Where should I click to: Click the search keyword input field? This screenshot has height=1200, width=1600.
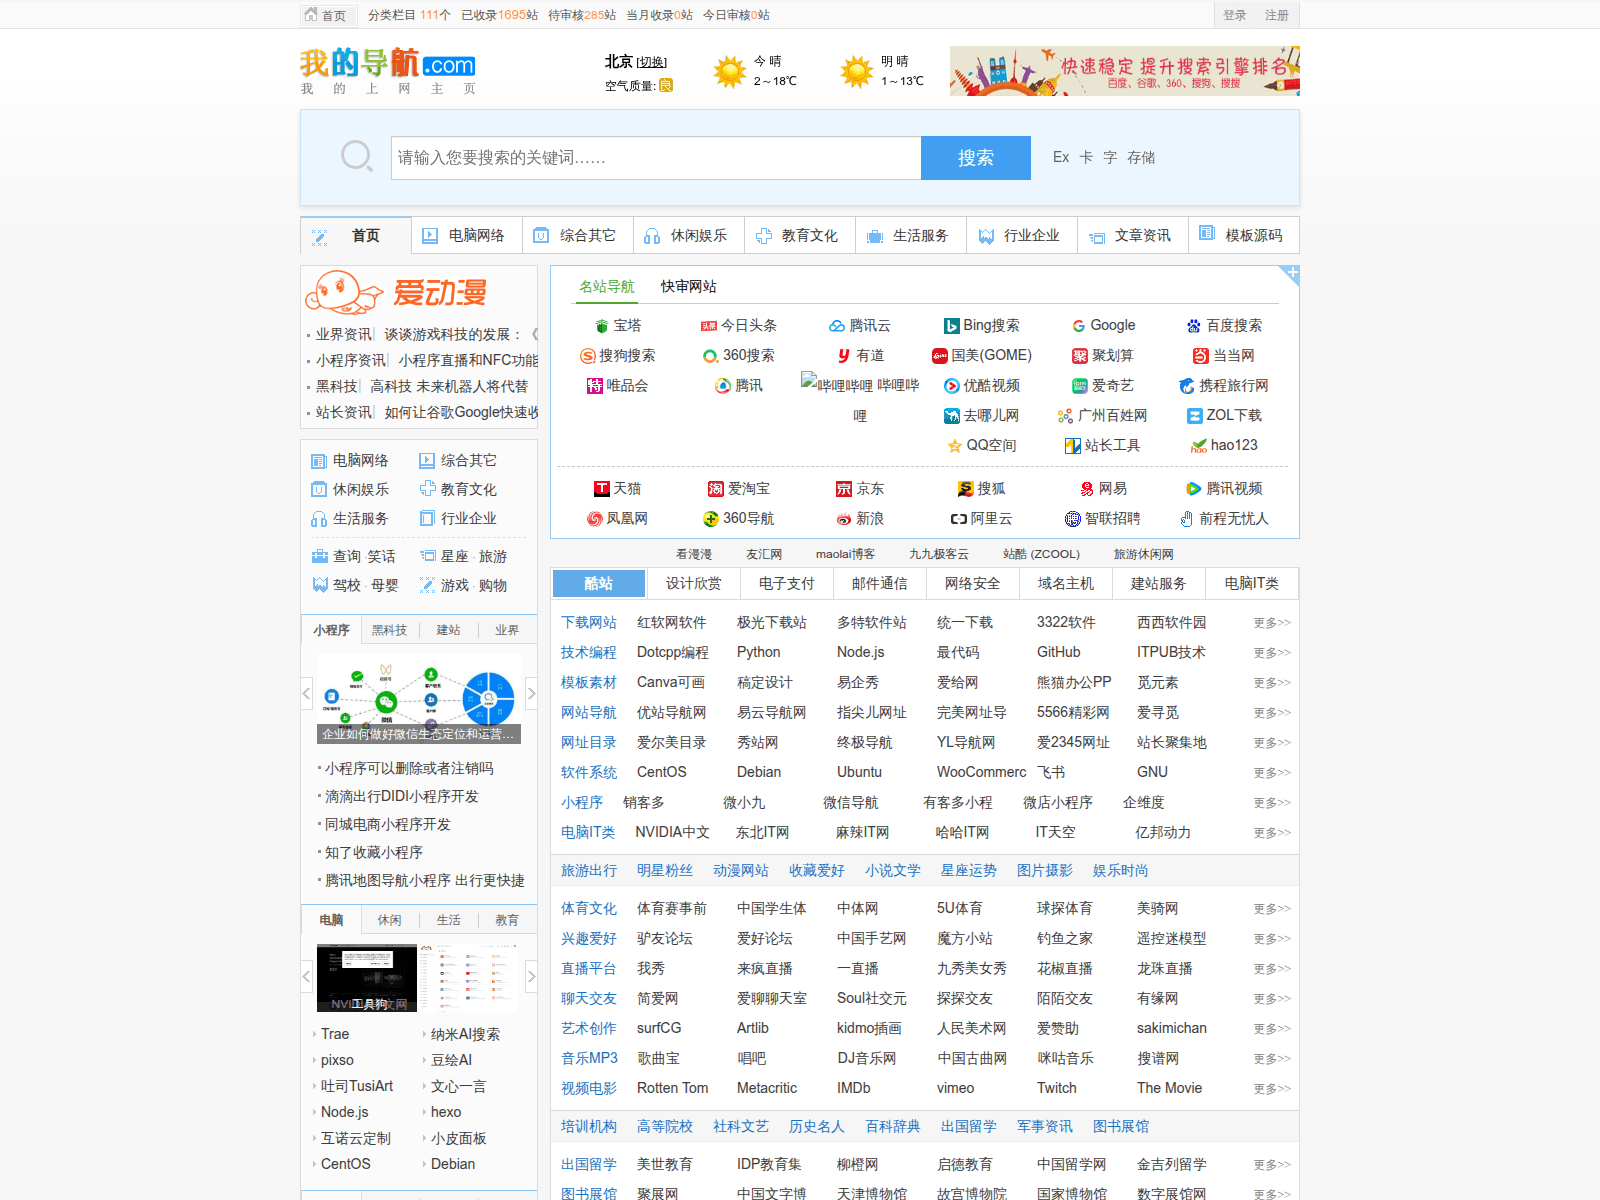(x=655, y=158)
